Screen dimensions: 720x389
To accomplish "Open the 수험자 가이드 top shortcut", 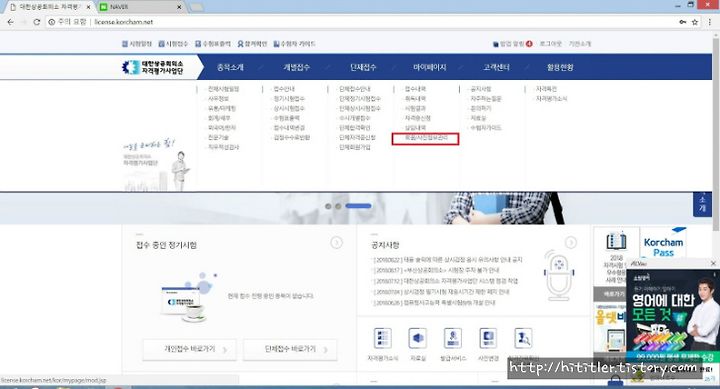I will click(294, 44).
